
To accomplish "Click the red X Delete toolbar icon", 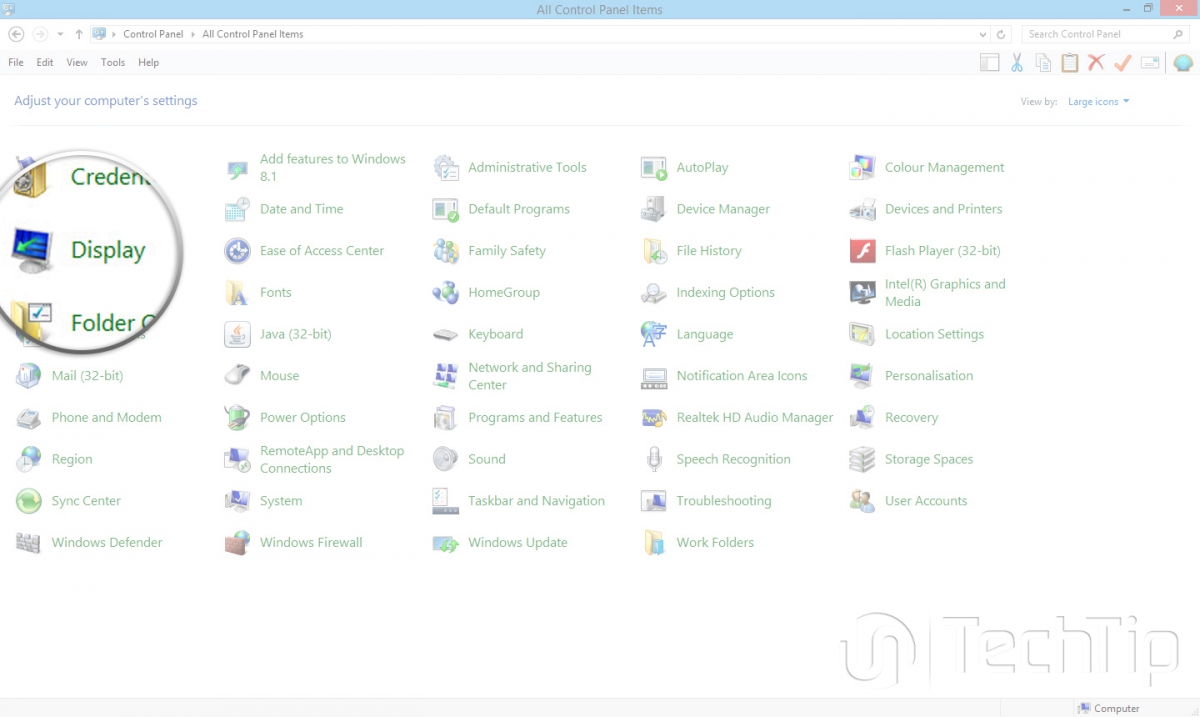I will pos(1096,63).
